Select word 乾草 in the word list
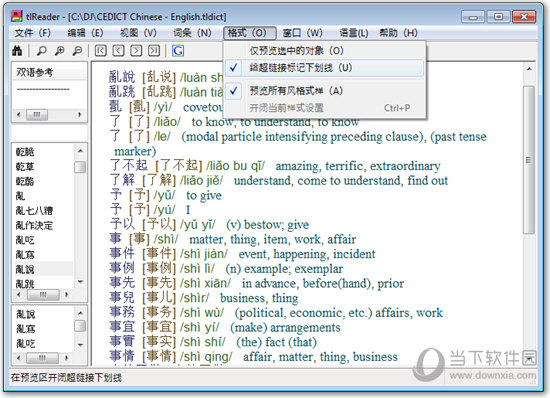Screen dimensions: 550x398 [25, 167]
